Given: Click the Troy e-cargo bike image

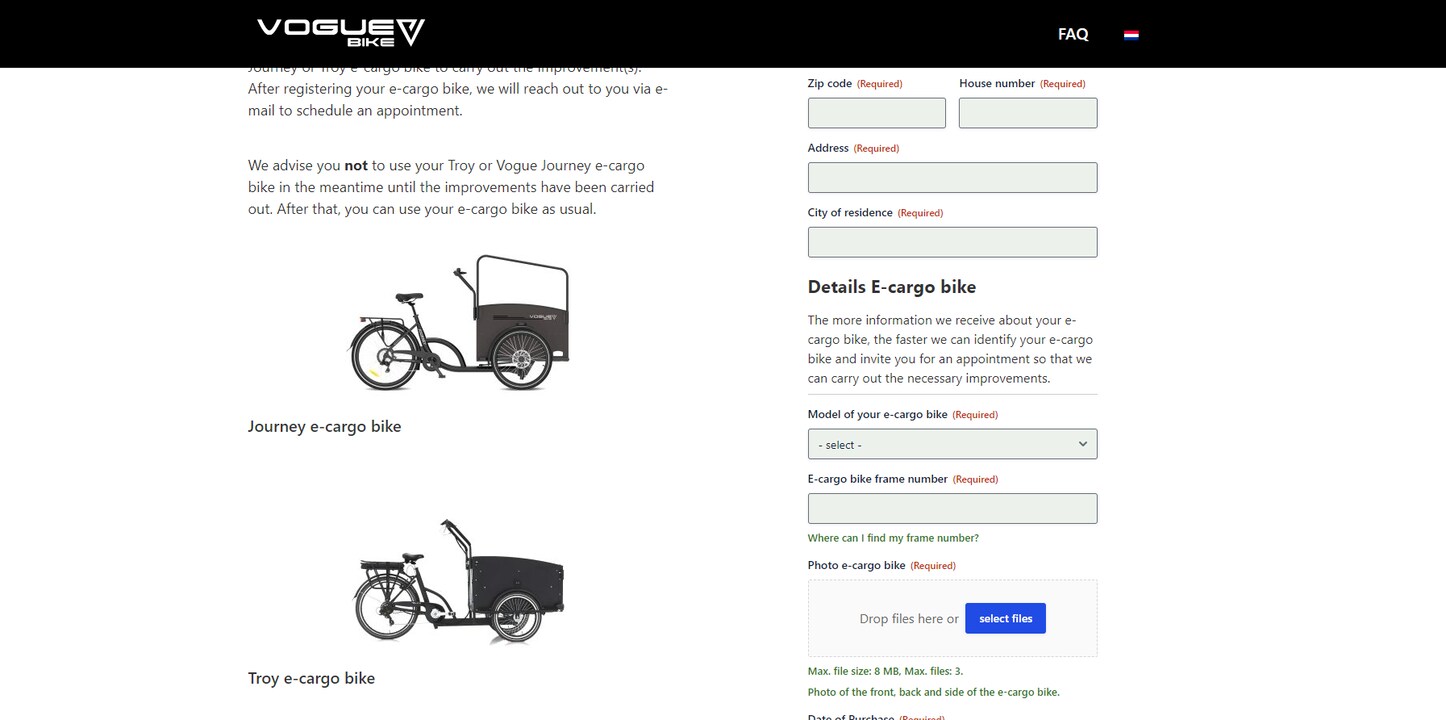Looking at the screenshot, I should (x=459, y=580).
